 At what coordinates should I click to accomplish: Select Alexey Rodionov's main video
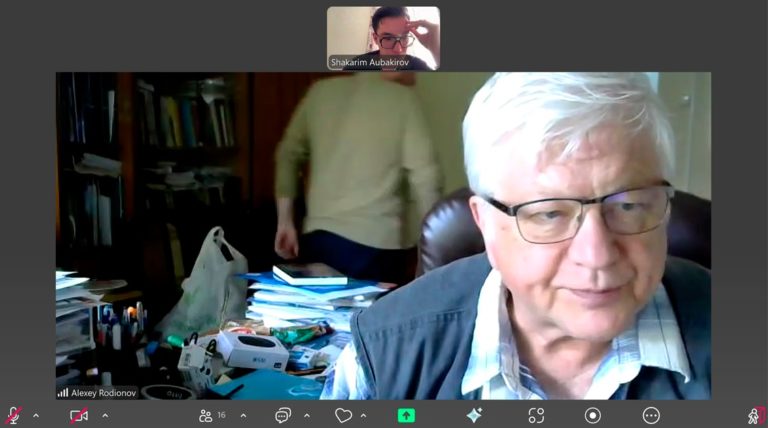tap(384, 236)
